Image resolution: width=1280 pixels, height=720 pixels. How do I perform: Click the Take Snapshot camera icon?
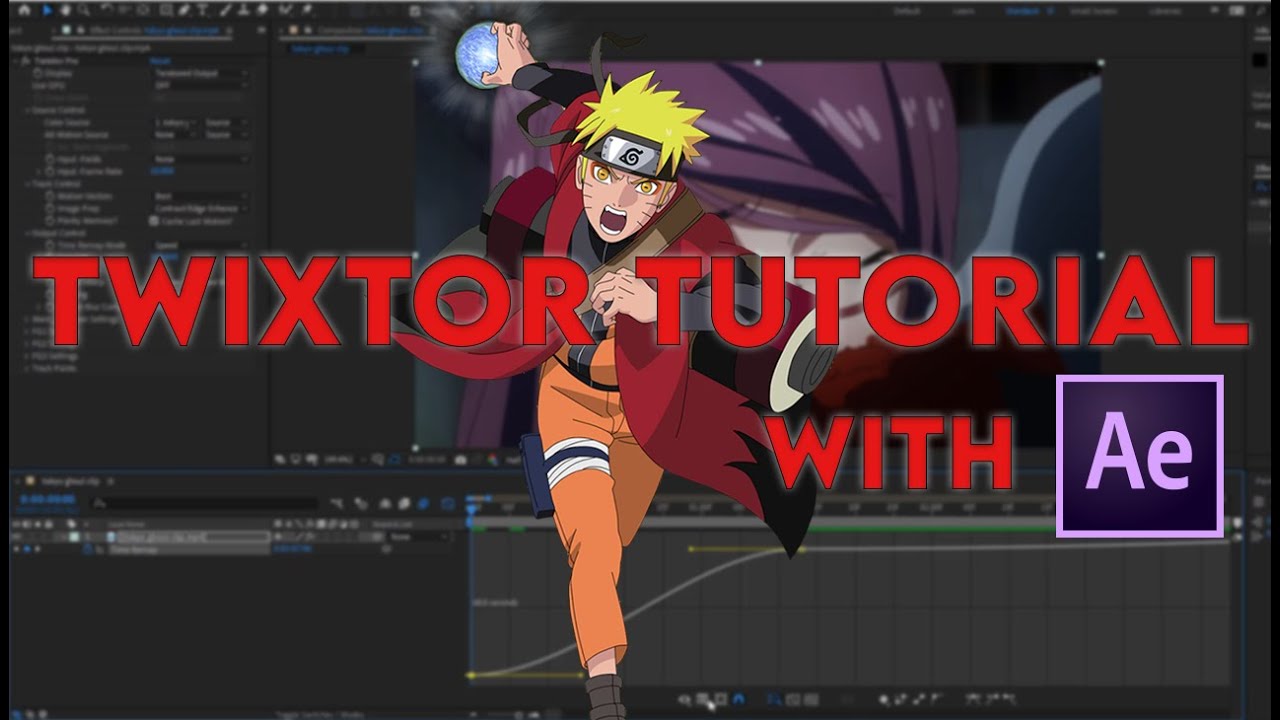[x=460, y=460]
